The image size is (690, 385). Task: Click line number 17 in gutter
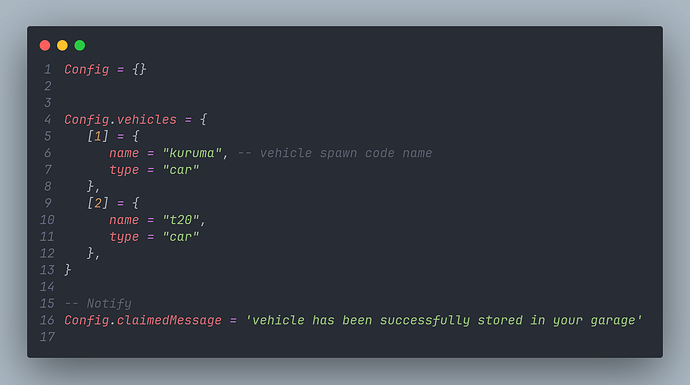[48, 337]
